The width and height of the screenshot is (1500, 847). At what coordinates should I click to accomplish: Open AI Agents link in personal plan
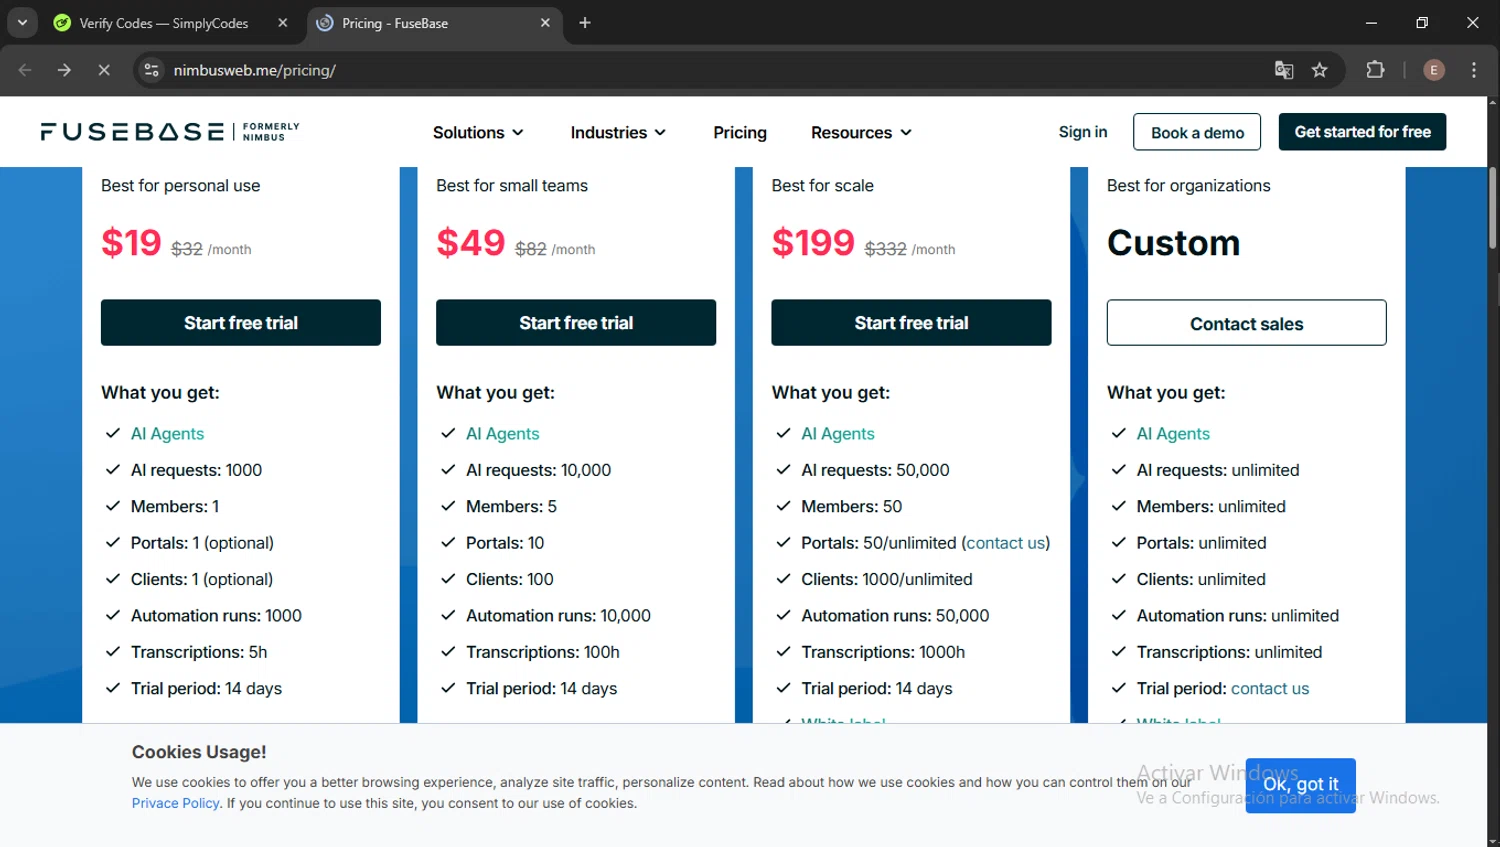pos(167,433)
